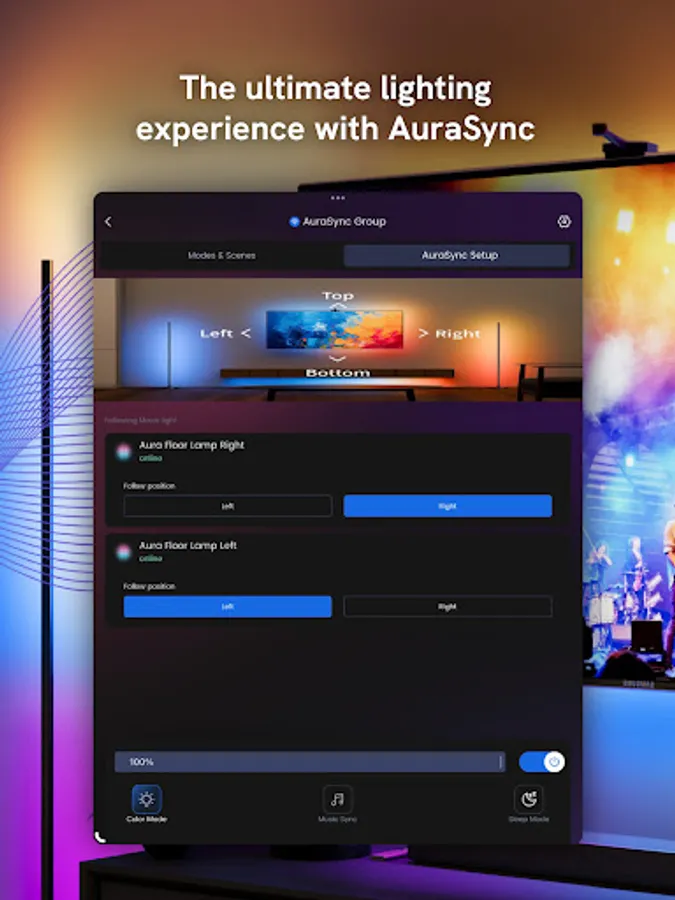Set Aura Floor Lamp Right position to Left
This screenshot has width=675, height=900.
coord(227,506)
